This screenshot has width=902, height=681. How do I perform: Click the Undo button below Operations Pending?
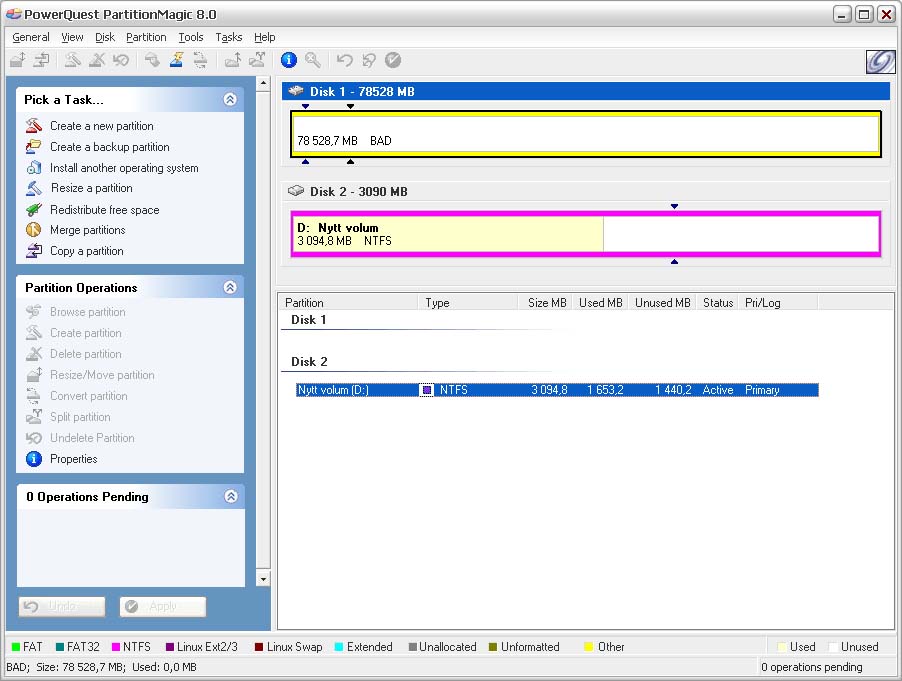[62, 606]
